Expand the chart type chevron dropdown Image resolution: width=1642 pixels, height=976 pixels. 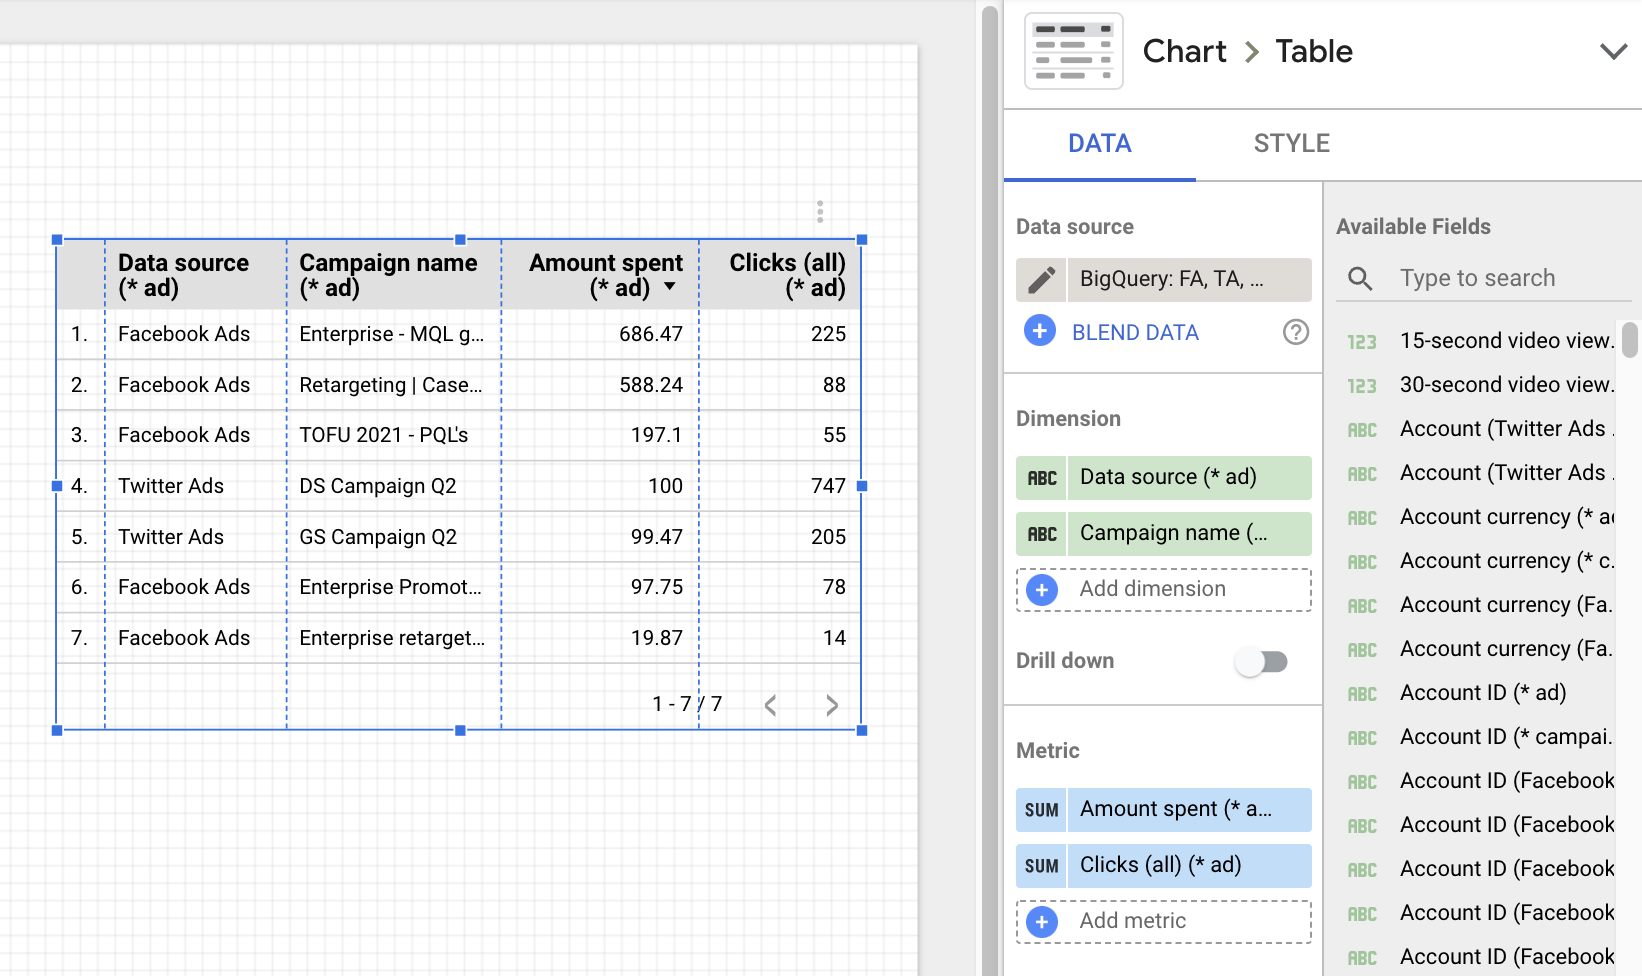(1613, 51)
